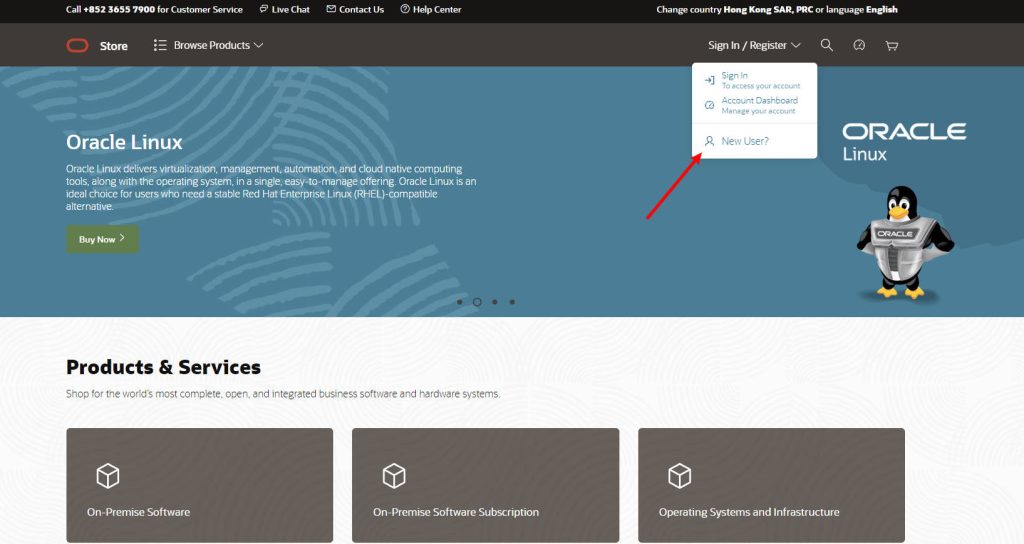Click the Buy Now arrow chevron
The image size is (1024, 544).
coord(122,238)
